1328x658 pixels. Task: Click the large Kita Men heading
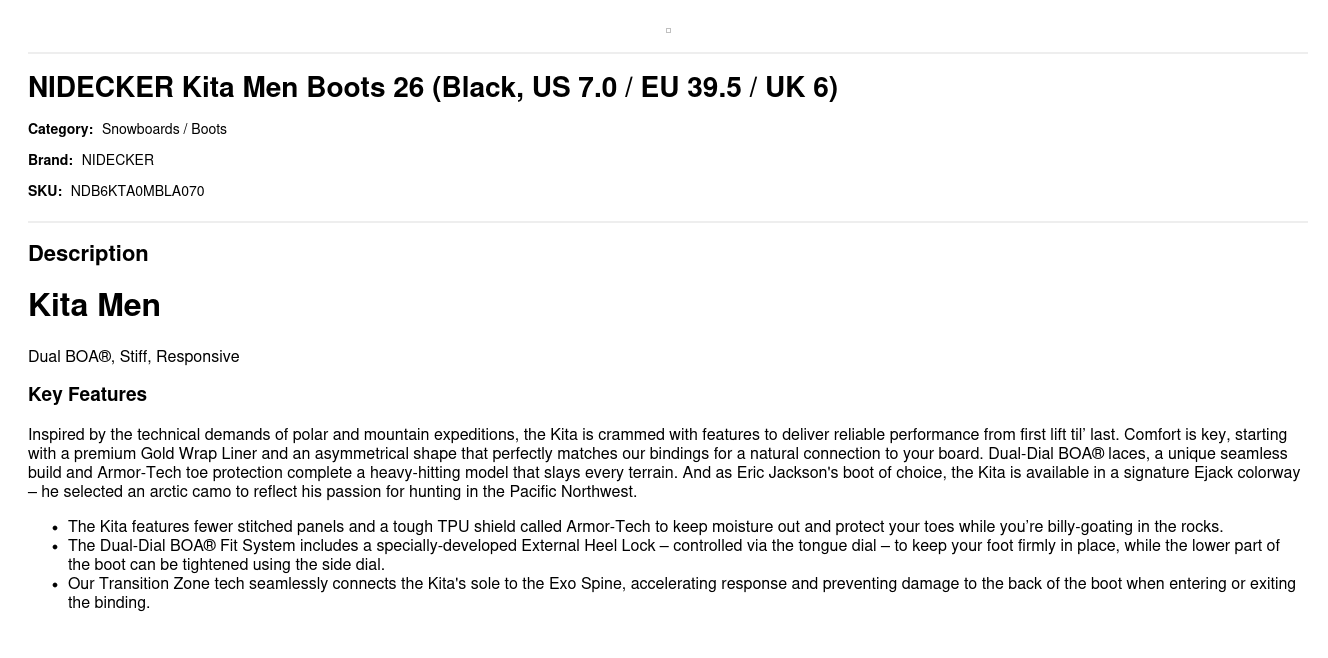pos(94,305)
